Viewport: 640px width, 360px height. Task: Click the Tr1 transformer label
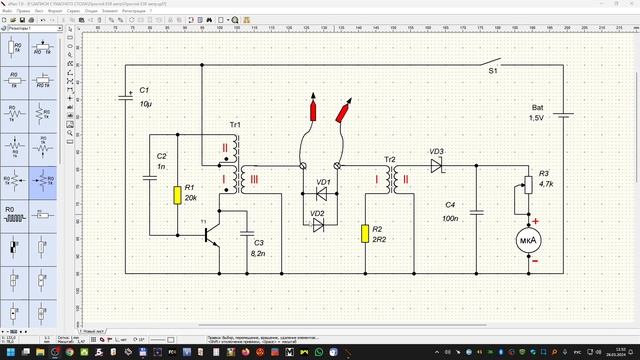coord(235,125)
